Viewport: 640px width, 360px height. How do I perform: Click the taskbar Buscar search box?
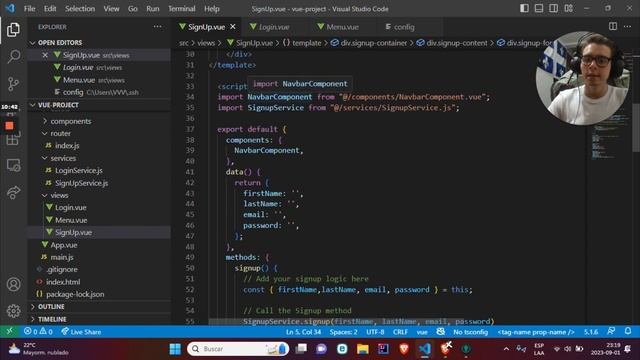pyautogui.click(x=238, y=349)
